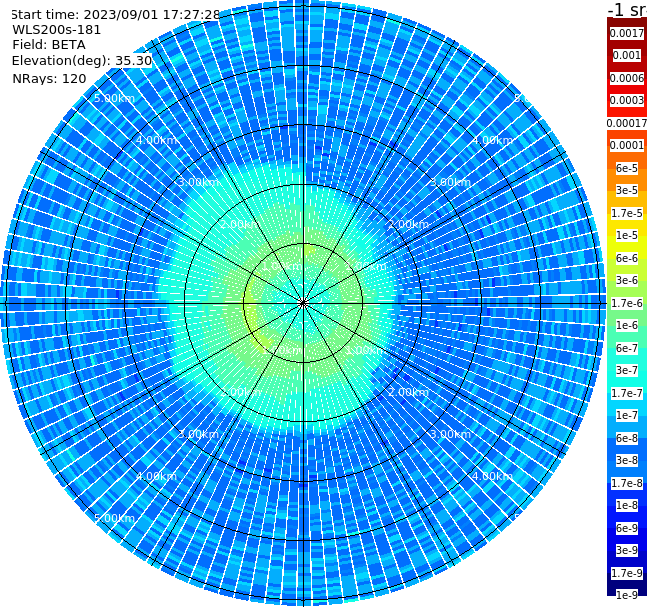The width and height of the screenshot is (647, 607).
Task: Pick the 0.0003 colorbar label
Action: coord(627,100)
